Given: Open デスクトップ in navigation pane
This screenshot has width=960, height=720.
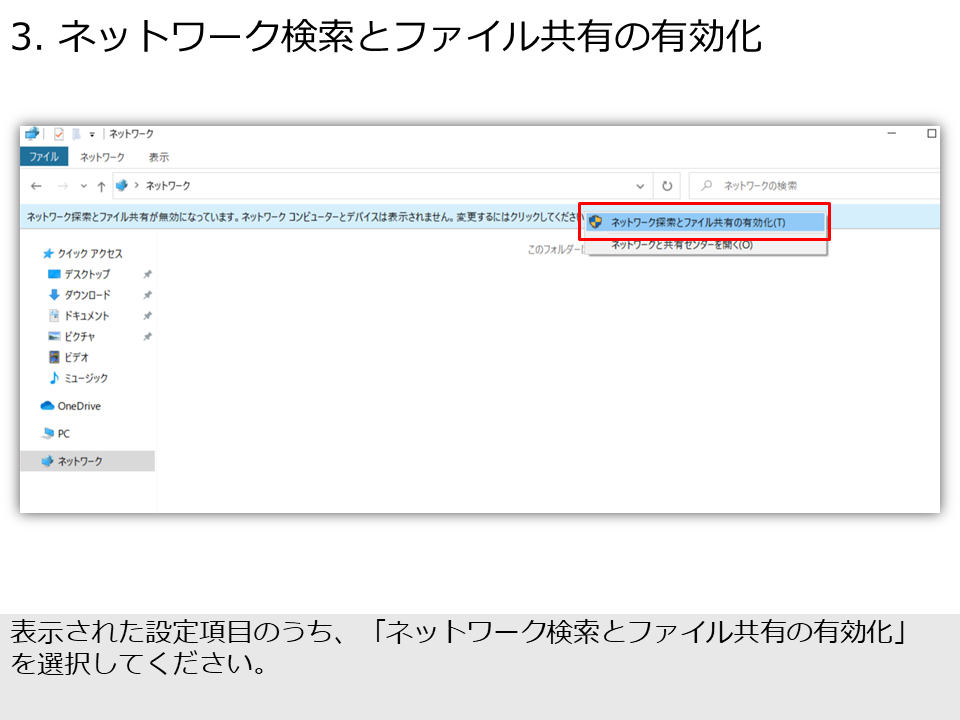Looking at the screenshot, I should [x=87, y=274].
